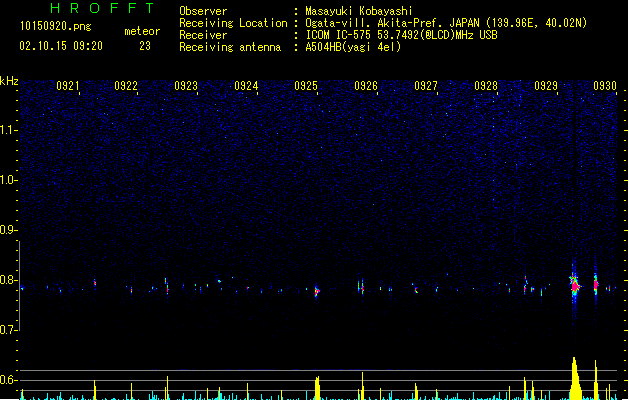Click the 0921 time marker
Screen dimensions: 629x400
coord(67,86)
